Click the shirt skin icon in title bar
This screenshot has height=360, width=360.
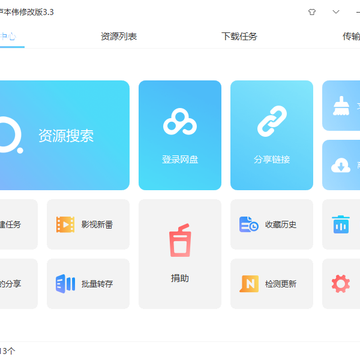point(312,12)
